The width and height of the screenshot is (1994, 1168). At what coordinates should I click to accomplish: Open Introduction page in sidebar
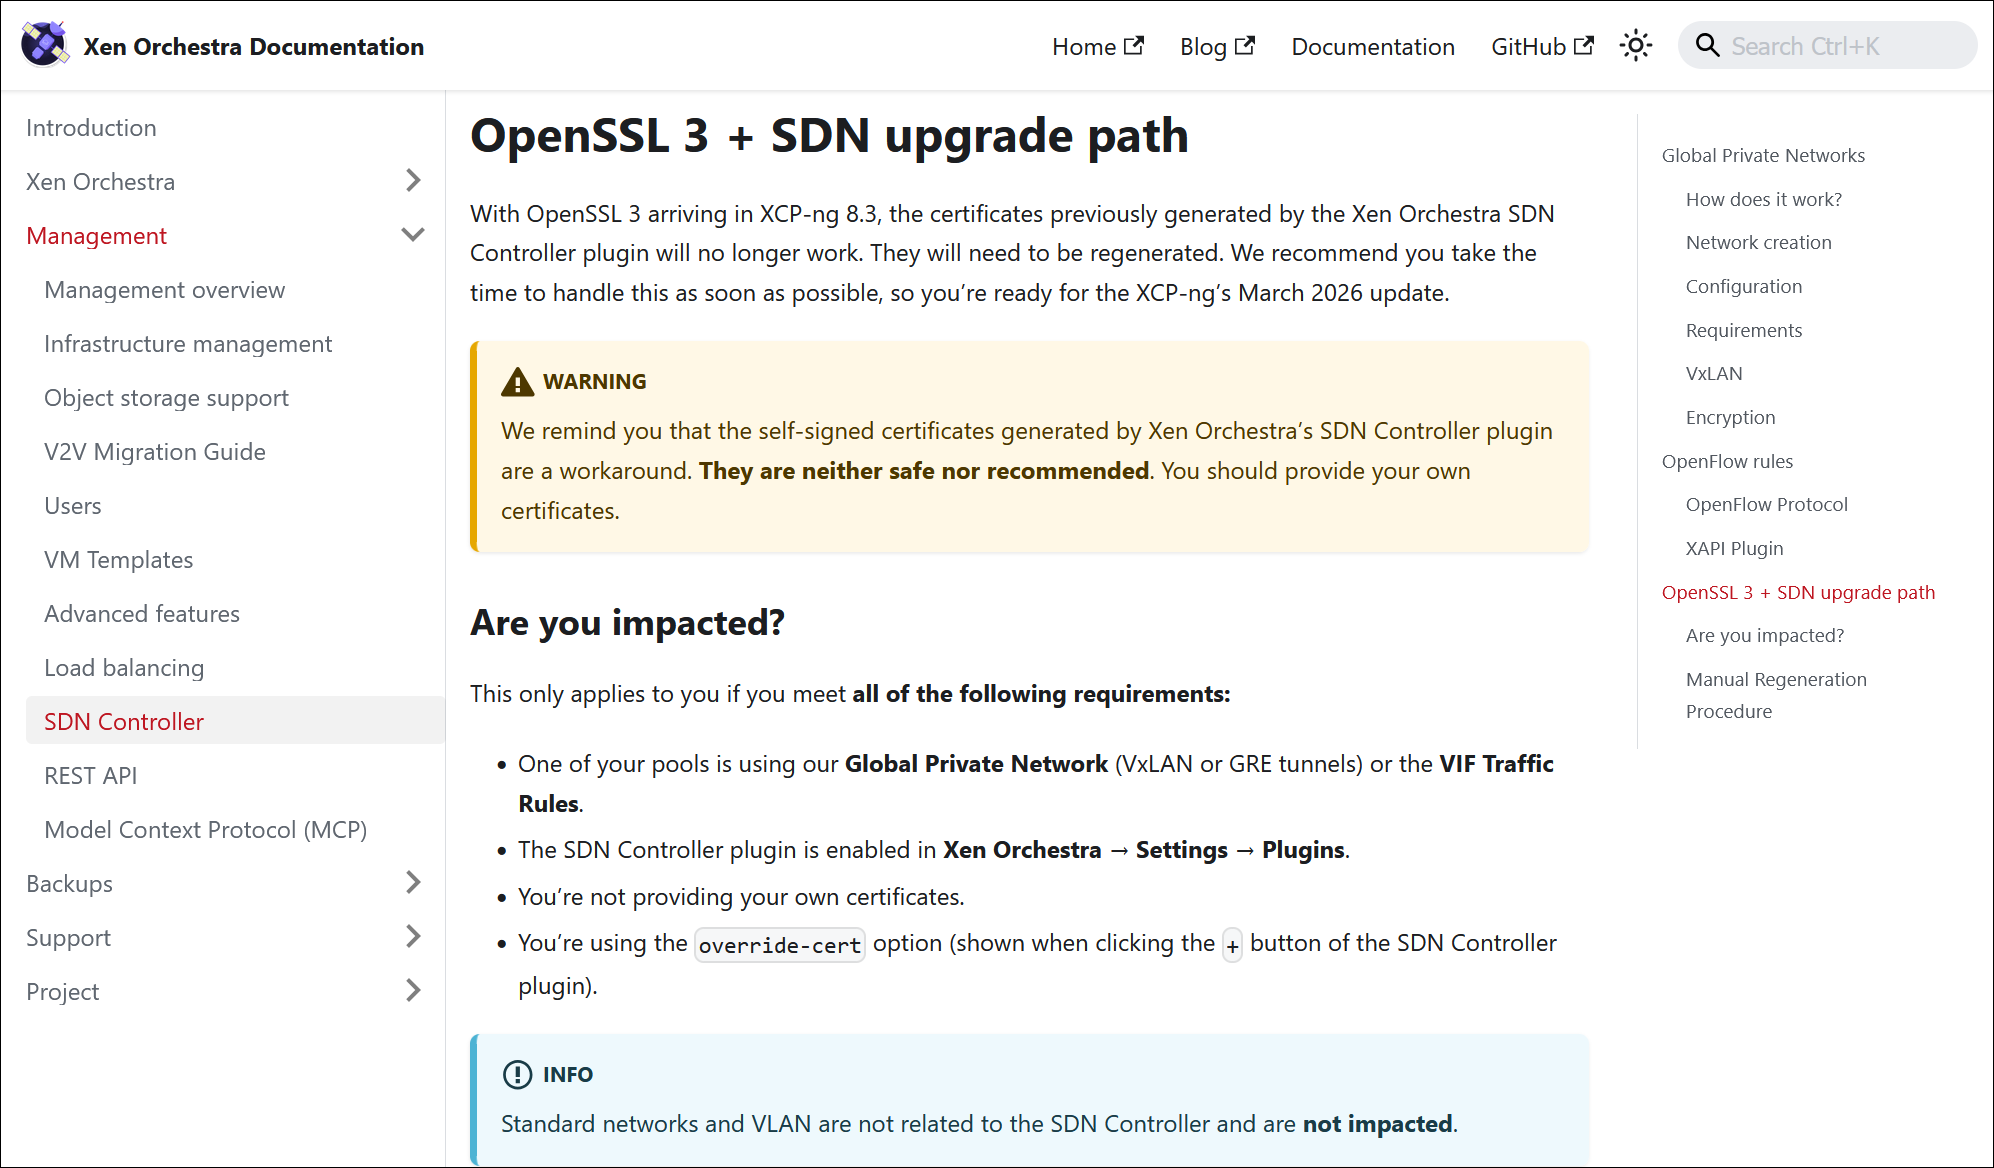pyautogui.click(x=91, y=128)
